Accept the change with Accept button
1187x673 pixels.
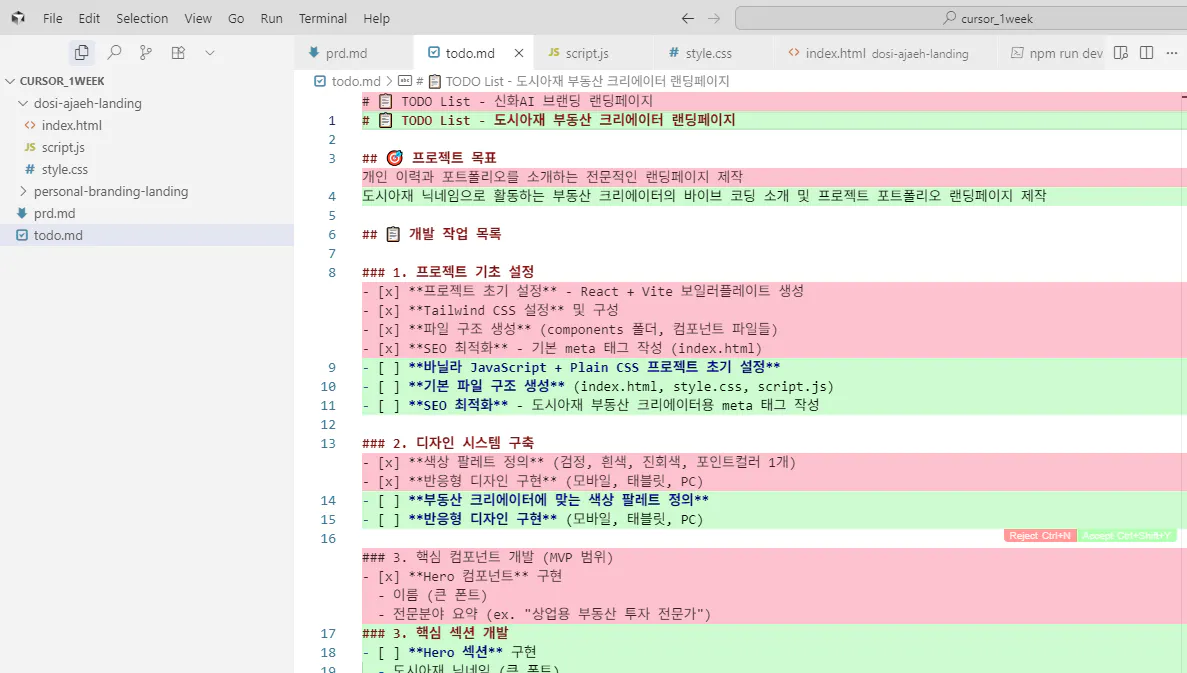(1126, 535)
